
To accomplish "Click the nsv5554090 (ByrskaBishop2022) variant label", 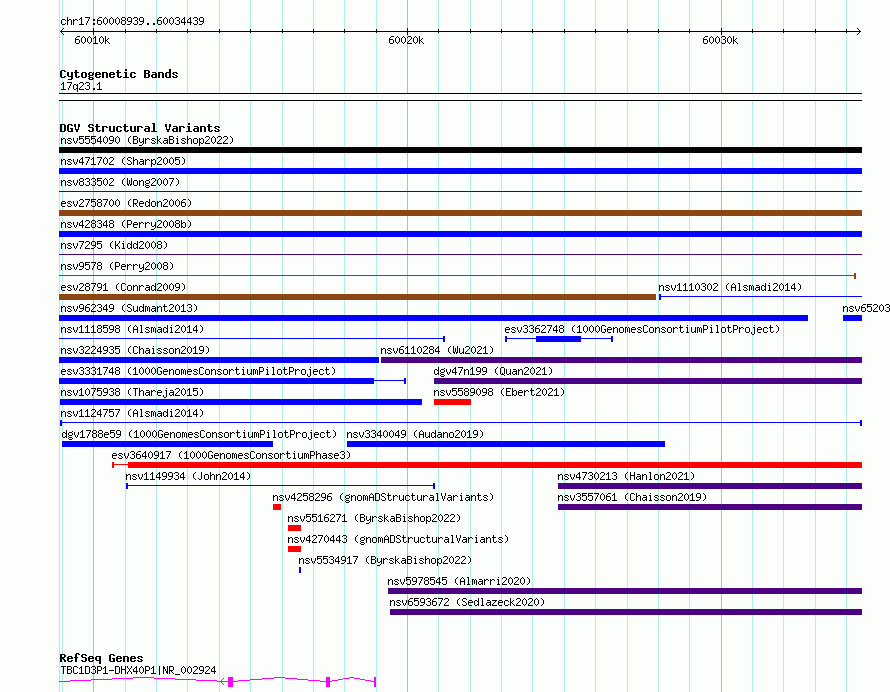I will pyautogui.click(x=147, y=140).
